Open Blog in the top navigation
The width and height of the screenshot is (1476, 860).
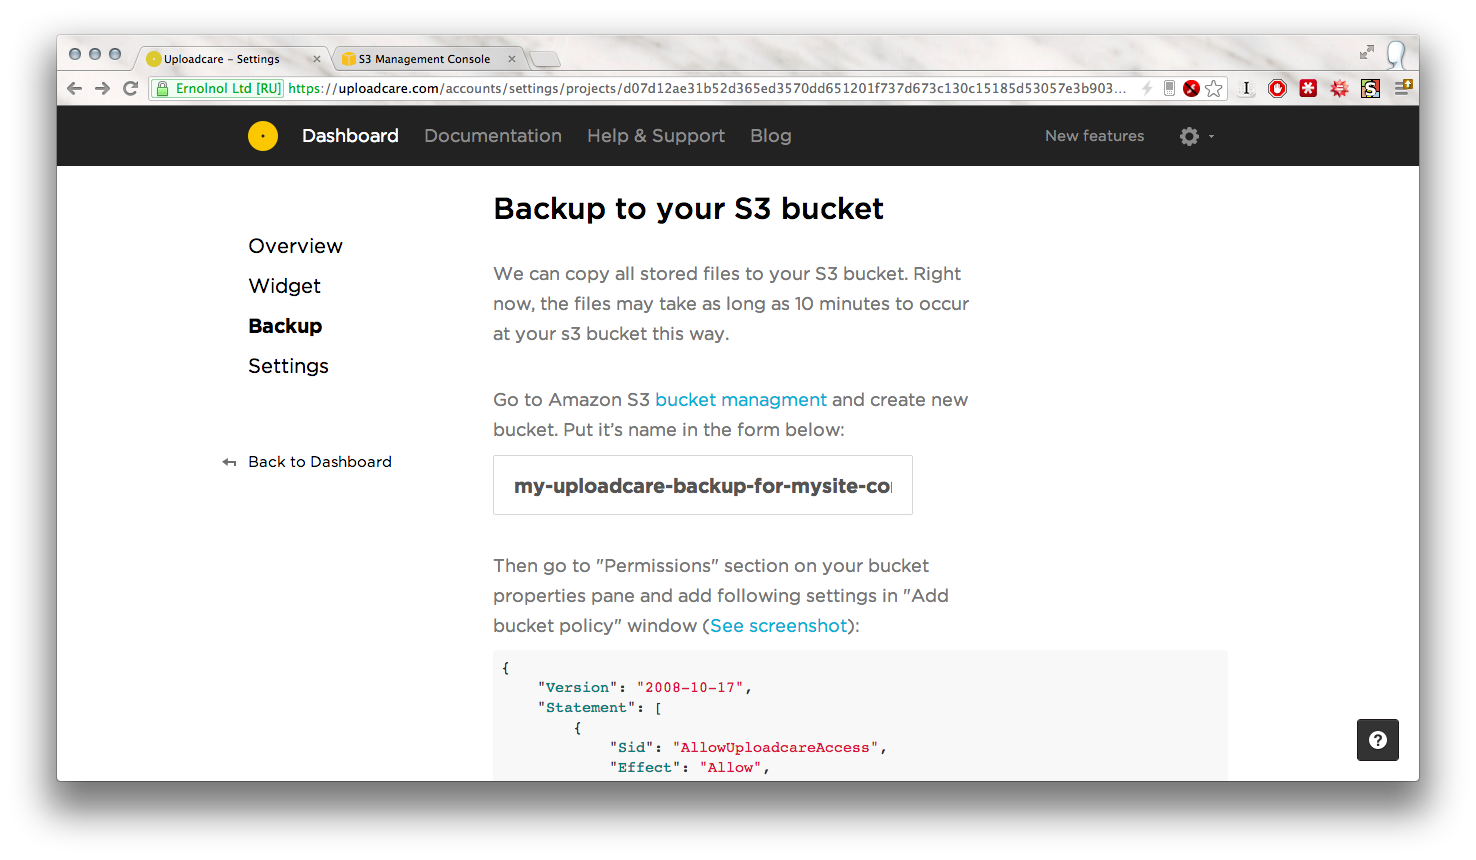771,136
